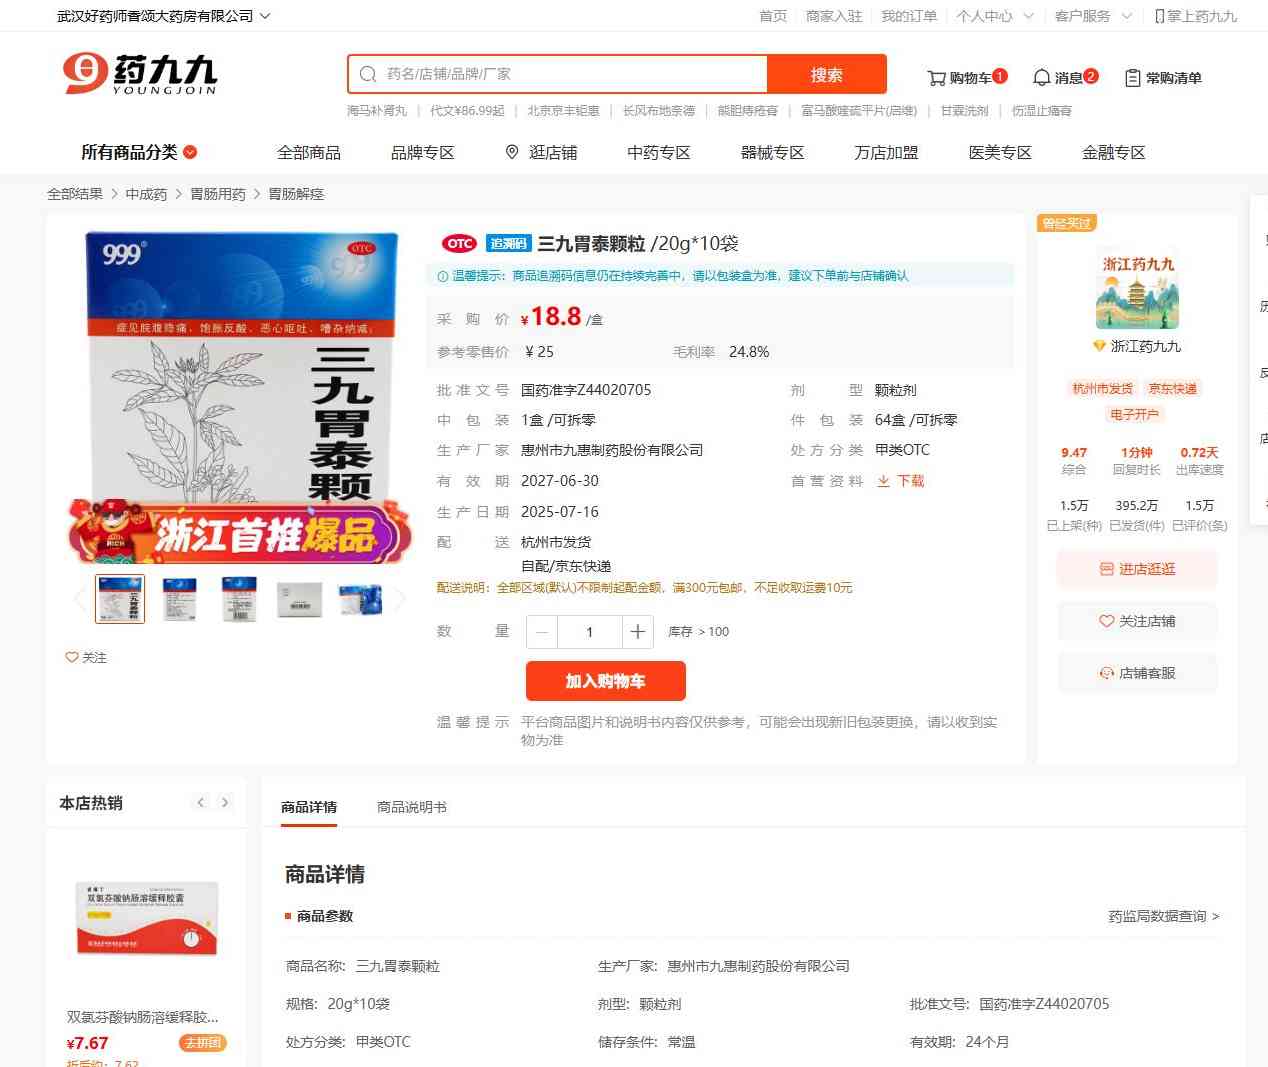
Task: Click the location pin 逛店铺 icon
Action: [512, 152]
